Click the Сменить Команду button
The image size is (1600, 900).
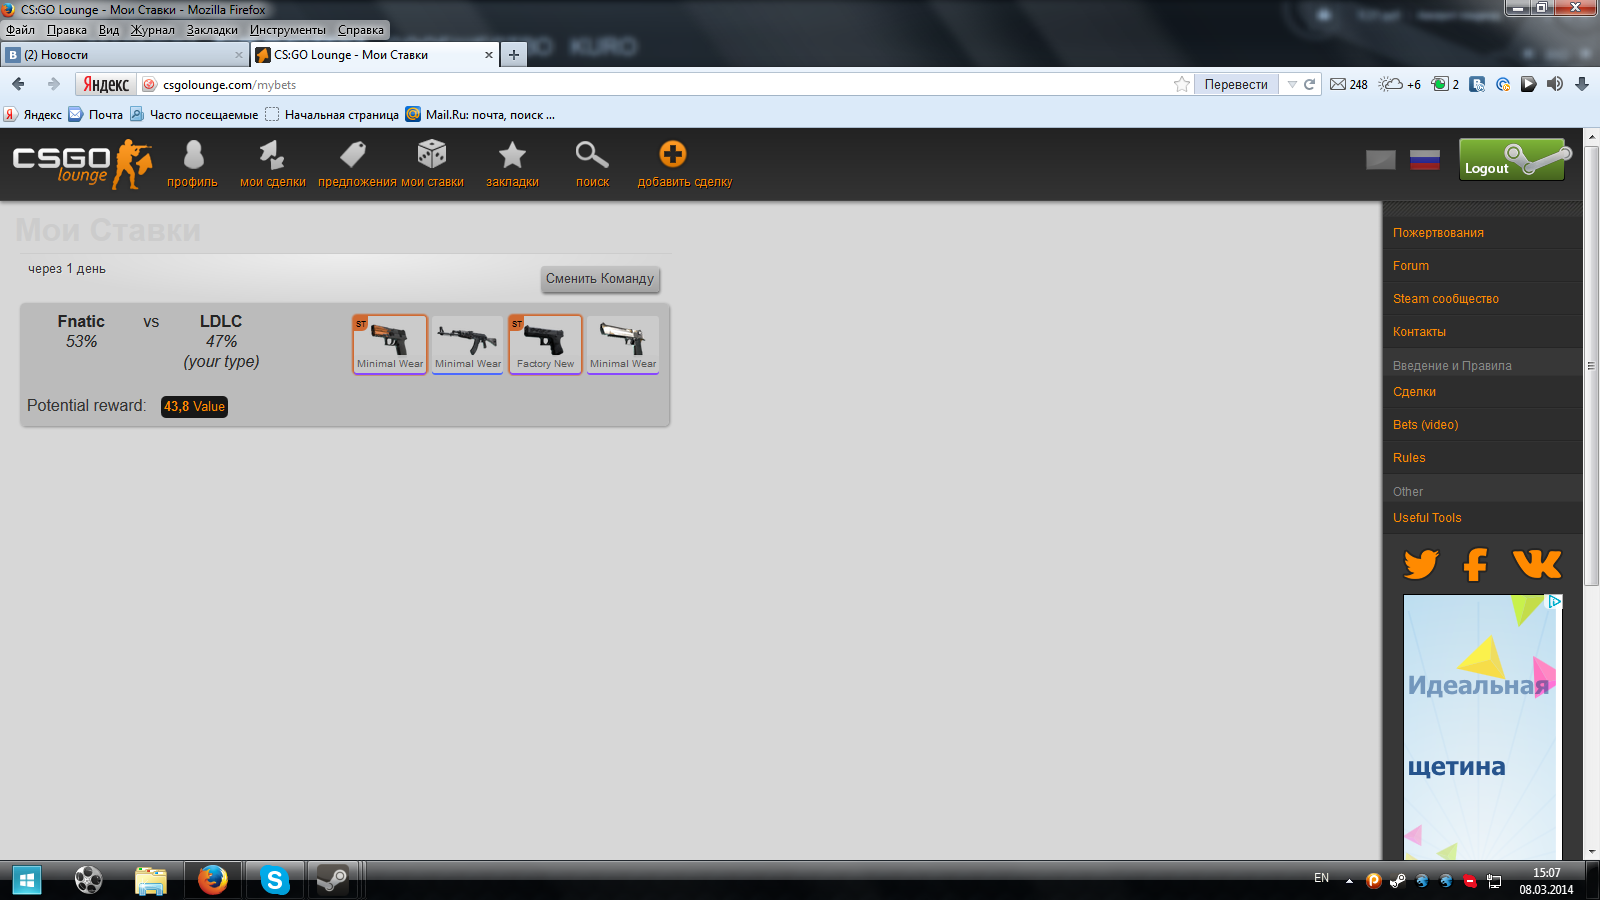[600, 279]
